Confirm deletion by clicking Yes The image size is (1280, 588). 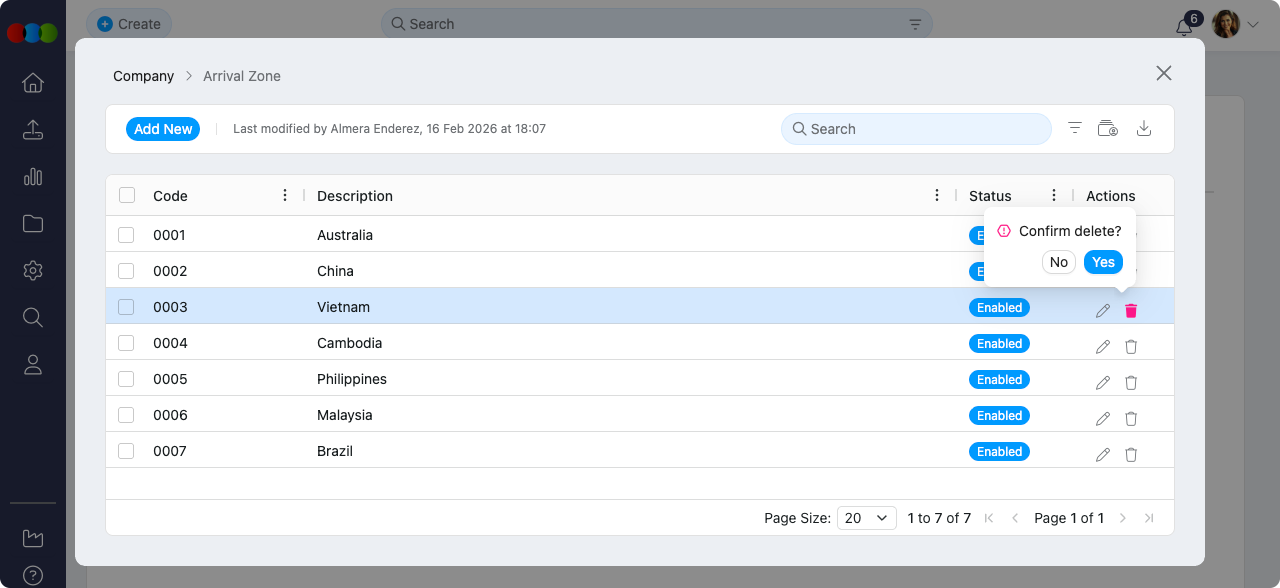1103,262
